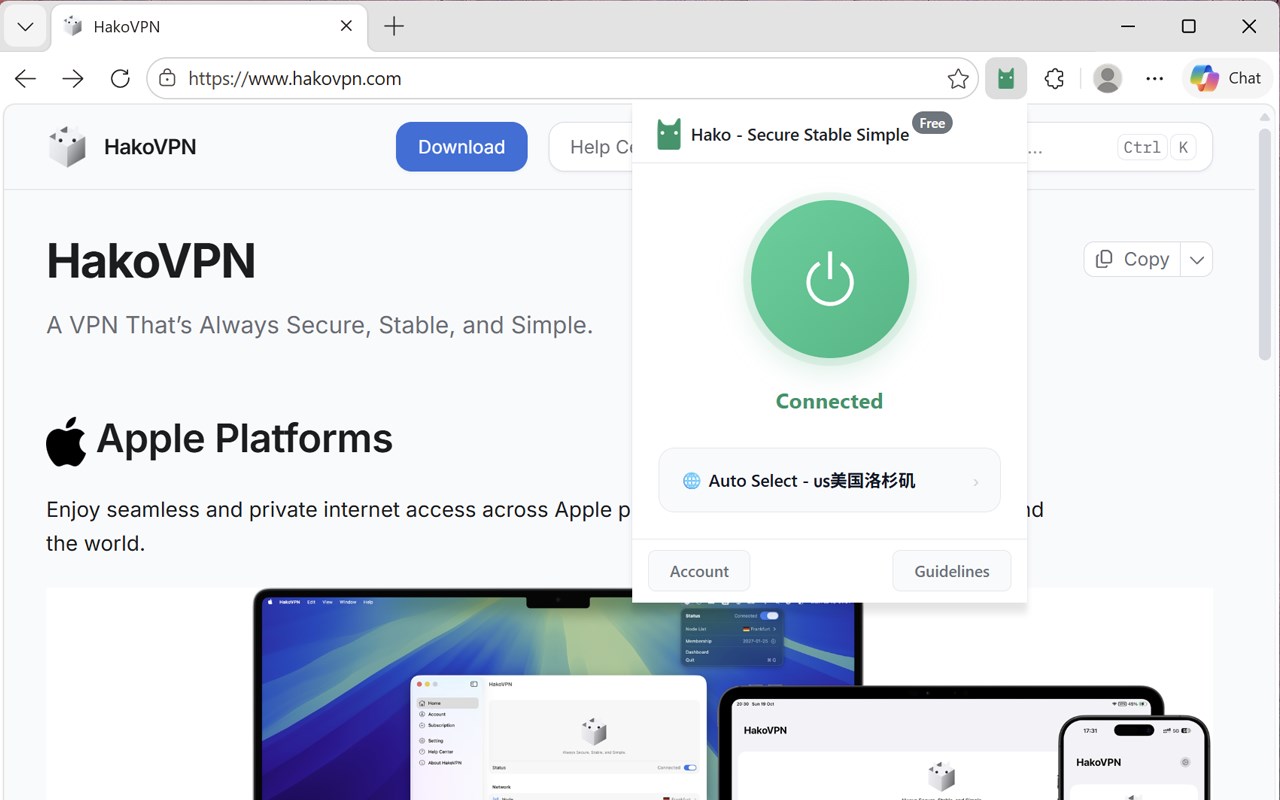
Task: Click the Ctrl K search shortcut hint
Action: tap(1156, 147)
